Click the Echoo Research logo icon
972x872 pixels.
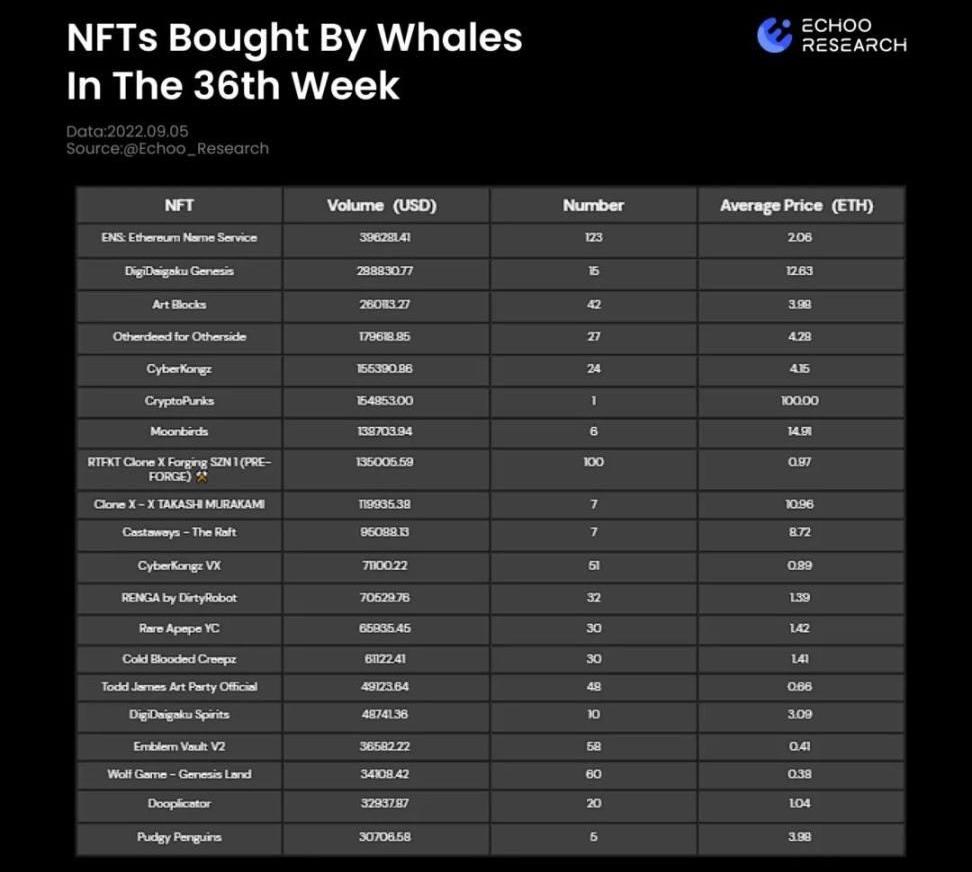(x=775, y=35)
